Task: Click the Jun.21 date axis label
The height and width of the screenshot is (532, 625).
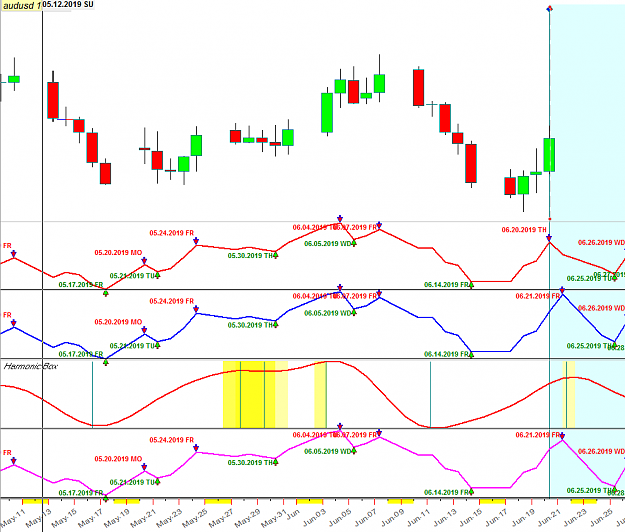Action: tap(549, 517)
